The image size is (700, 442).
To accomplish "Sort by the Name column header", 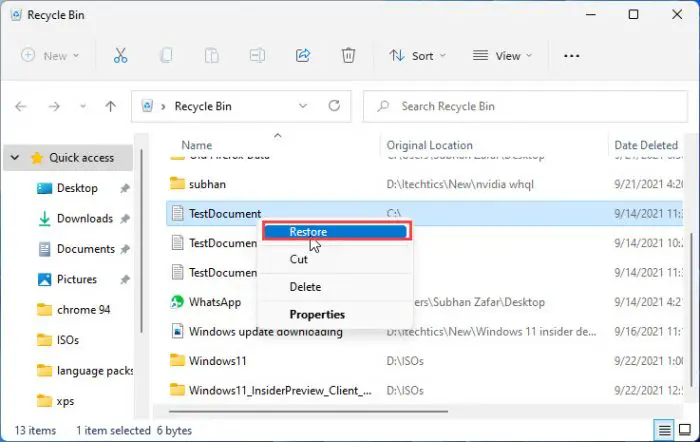I will coord(196,145).
